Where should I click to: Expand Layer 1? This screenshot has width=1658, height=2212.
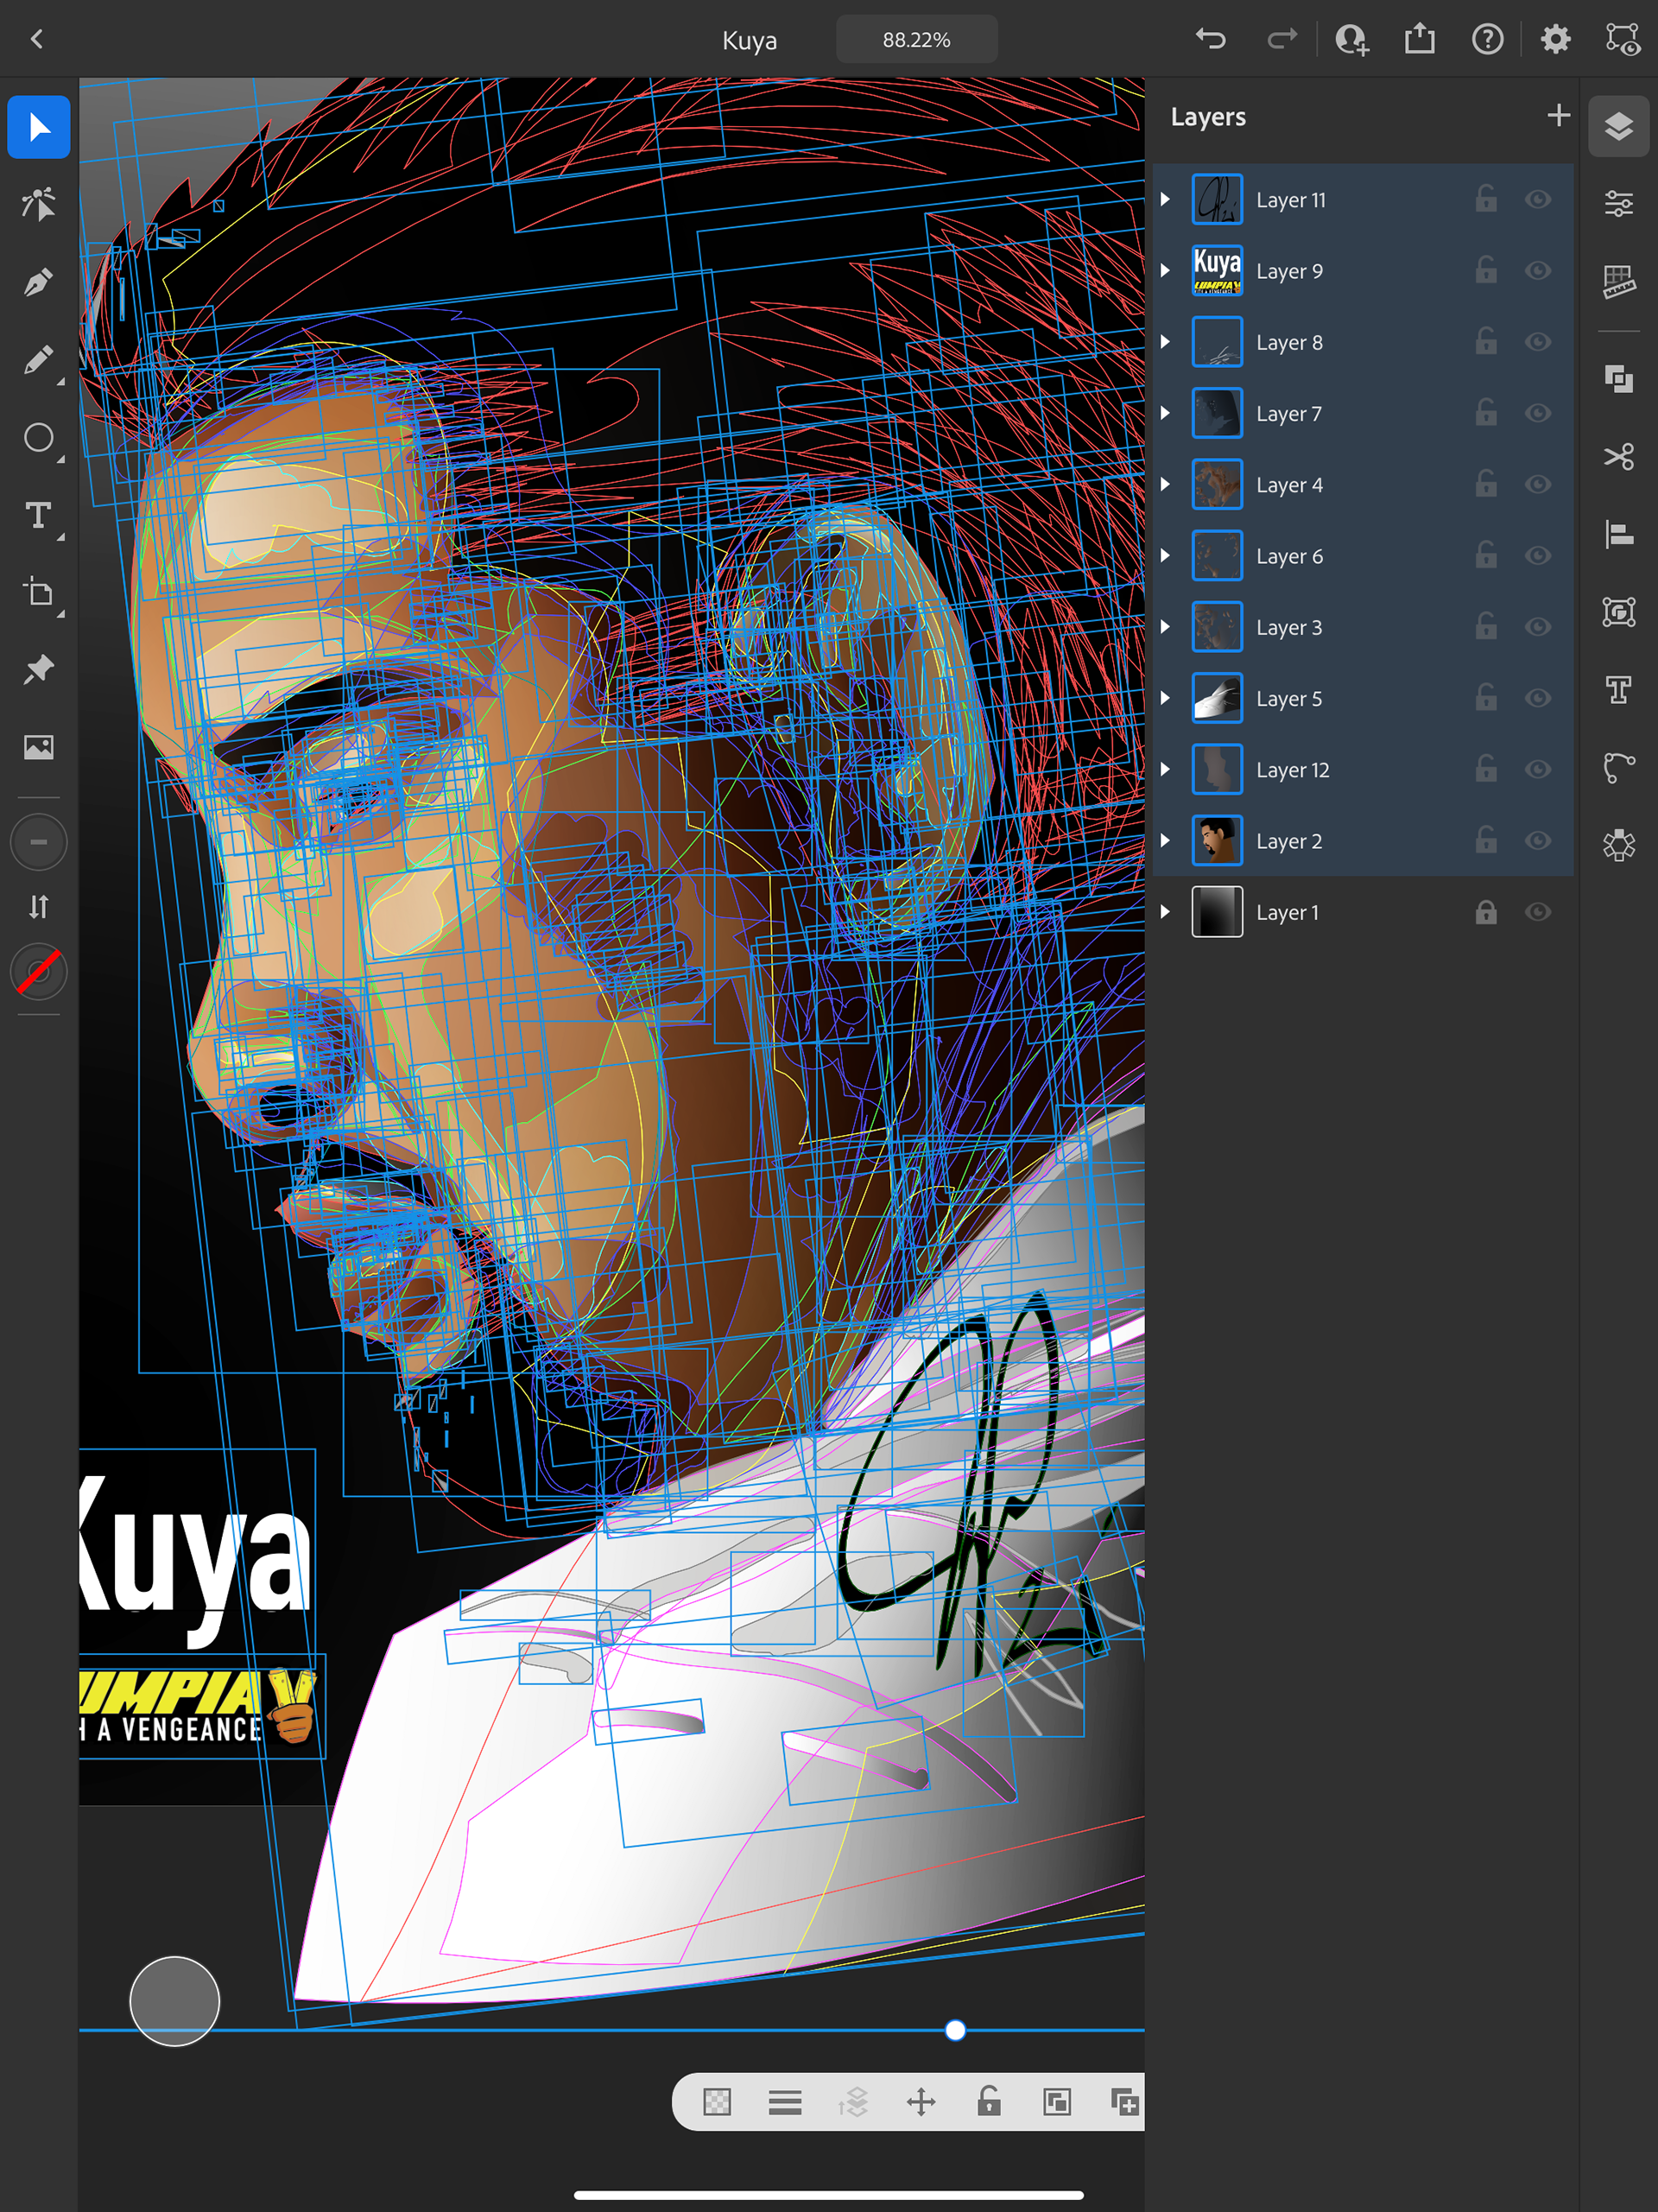coord(1165,912)
